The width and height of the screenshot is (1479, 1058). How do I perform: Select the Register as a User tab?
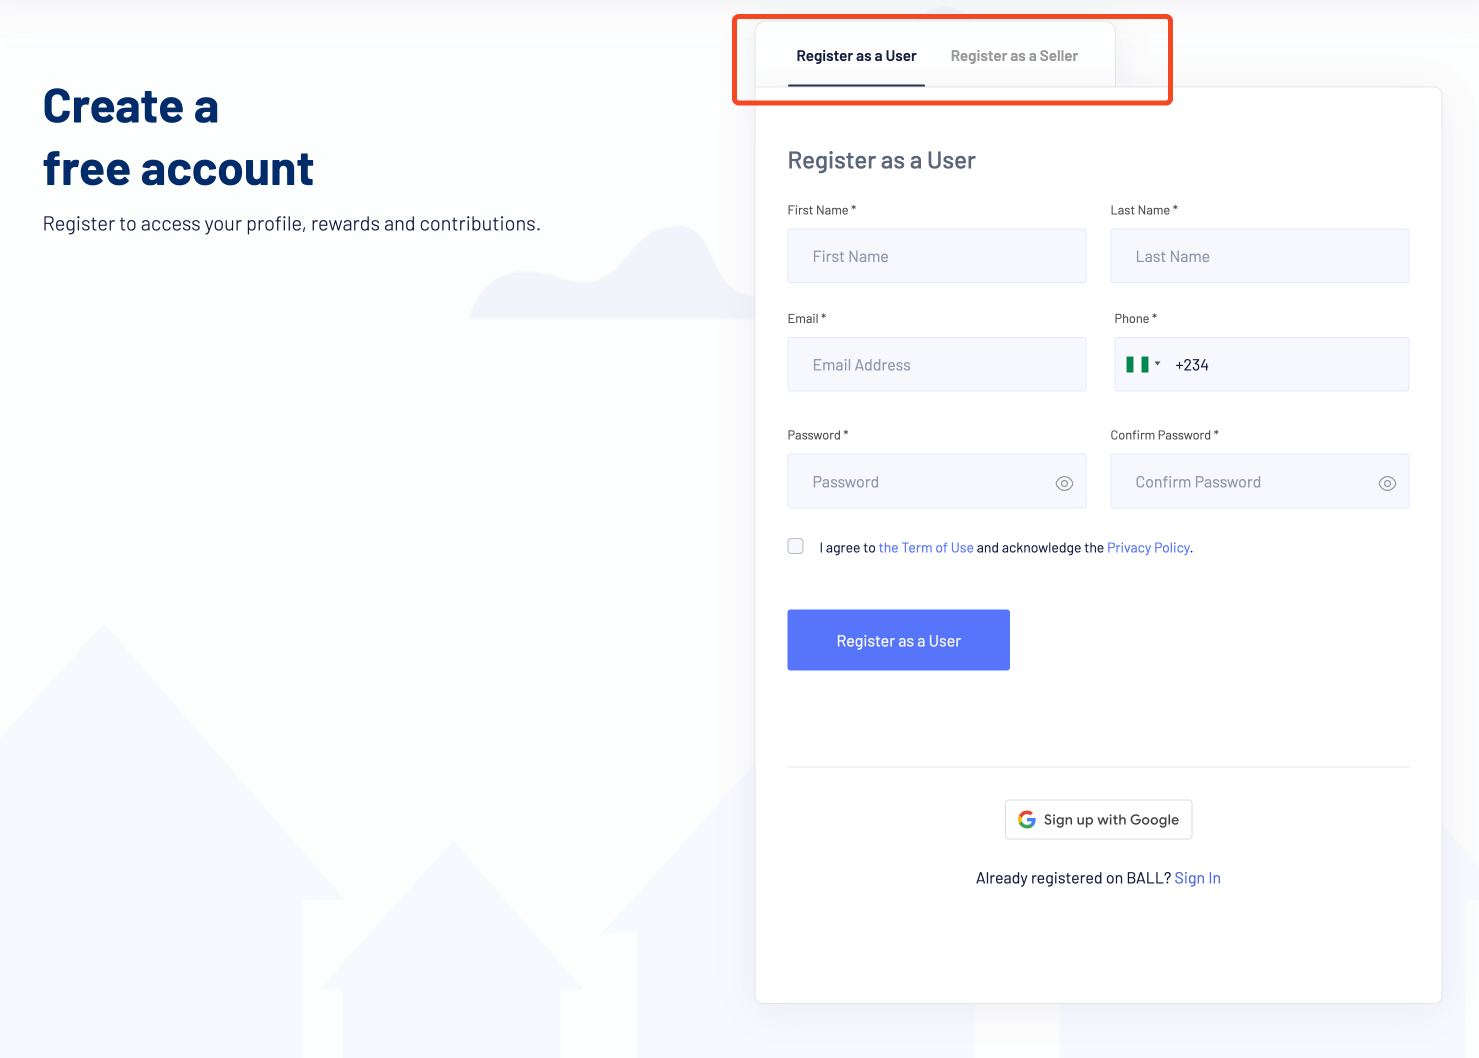(856, 56)
